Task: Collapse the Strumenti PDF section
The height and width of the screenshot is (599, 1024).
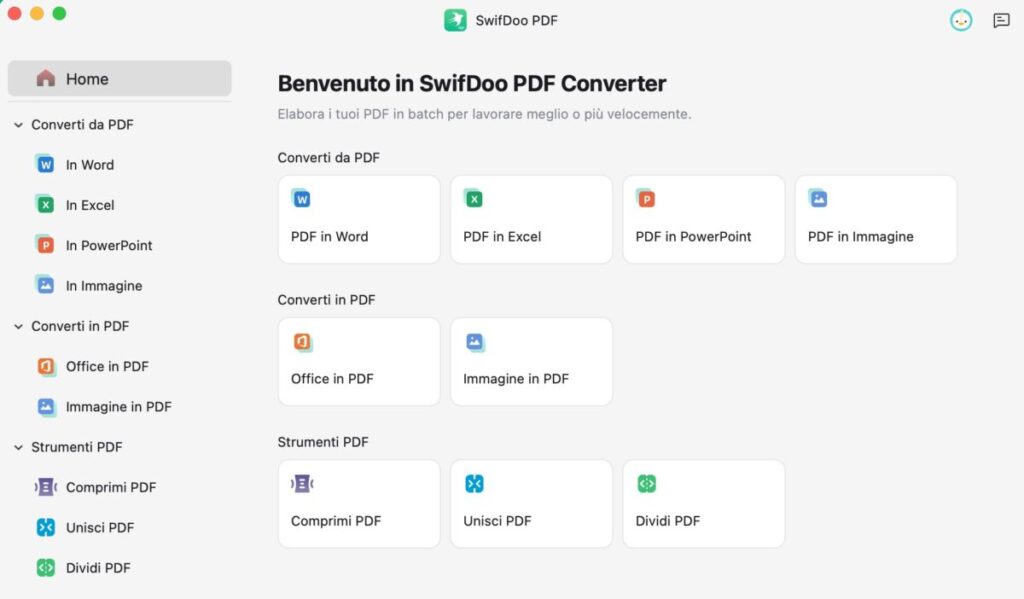Action: (18, 447)
